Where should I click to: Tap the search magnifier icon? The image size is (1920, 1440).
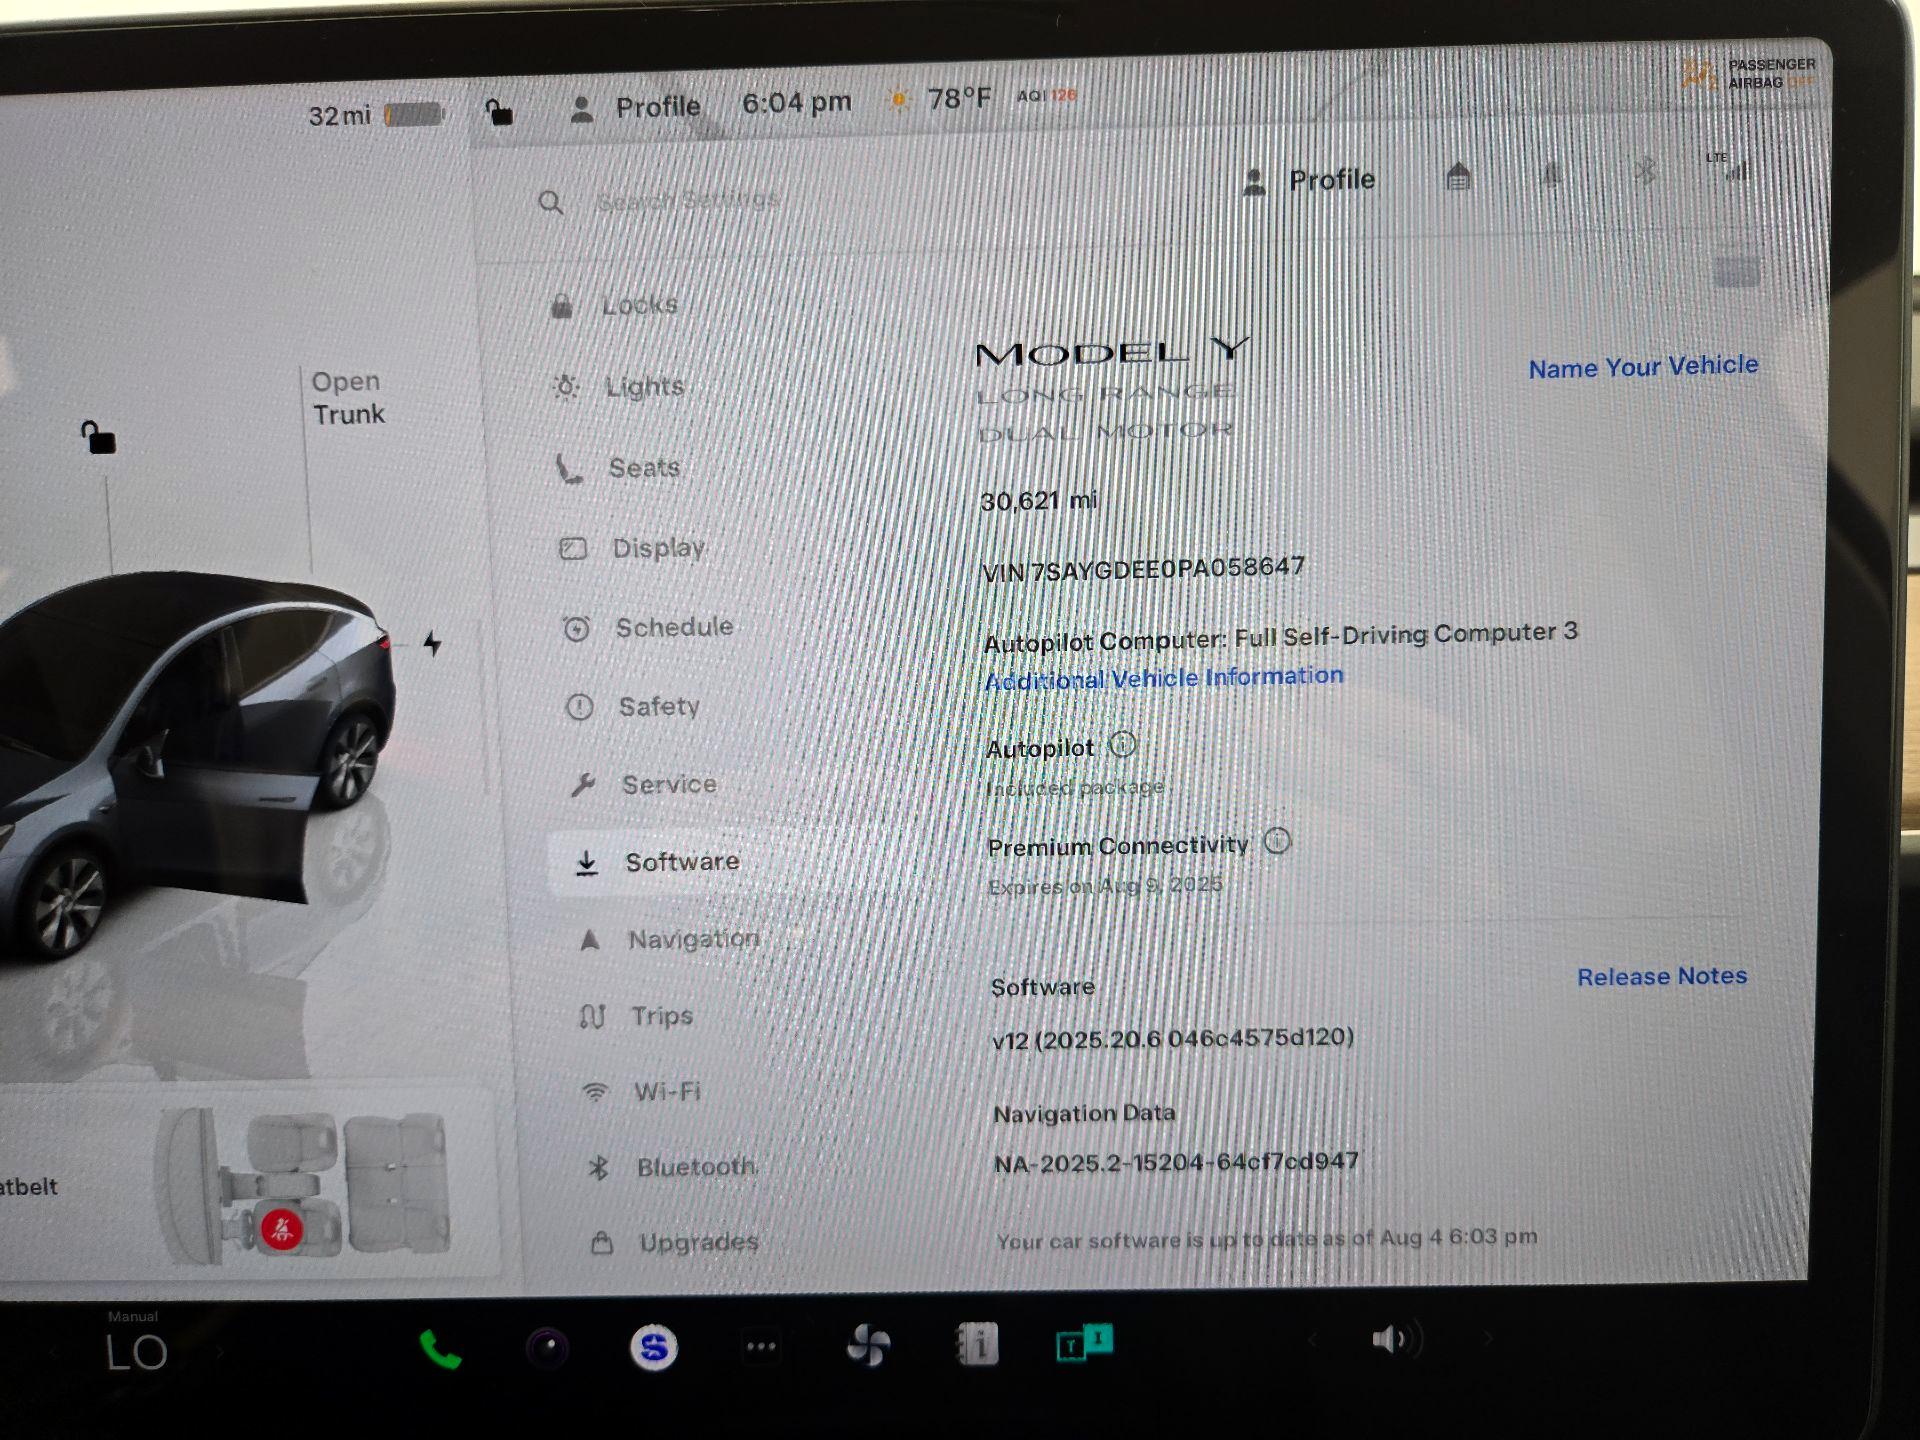pyautogui.click(x=550, y=203)
